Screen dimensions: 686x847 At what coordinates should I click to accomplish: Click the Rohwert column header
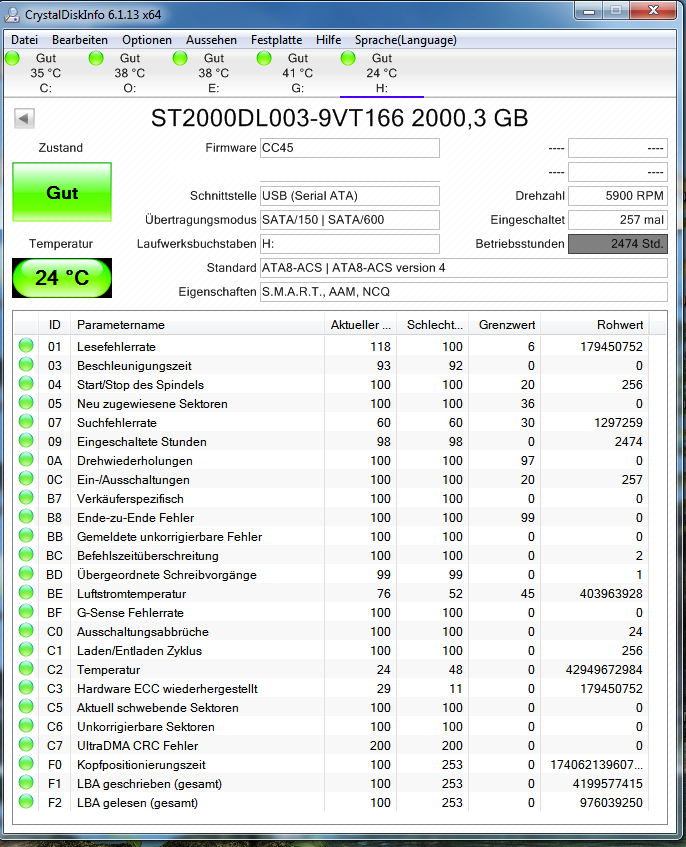[595, 325]
